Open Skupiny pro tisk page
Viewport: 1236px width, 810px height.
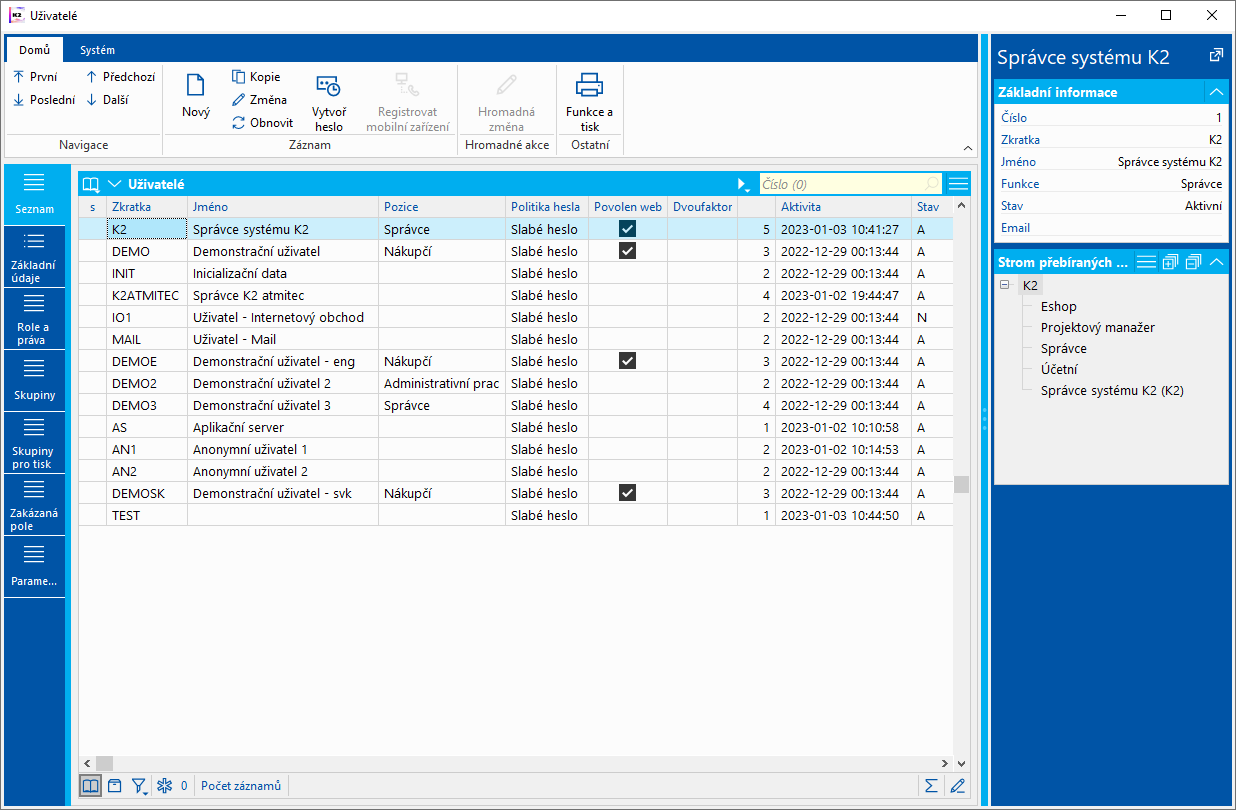coord(35,443)
